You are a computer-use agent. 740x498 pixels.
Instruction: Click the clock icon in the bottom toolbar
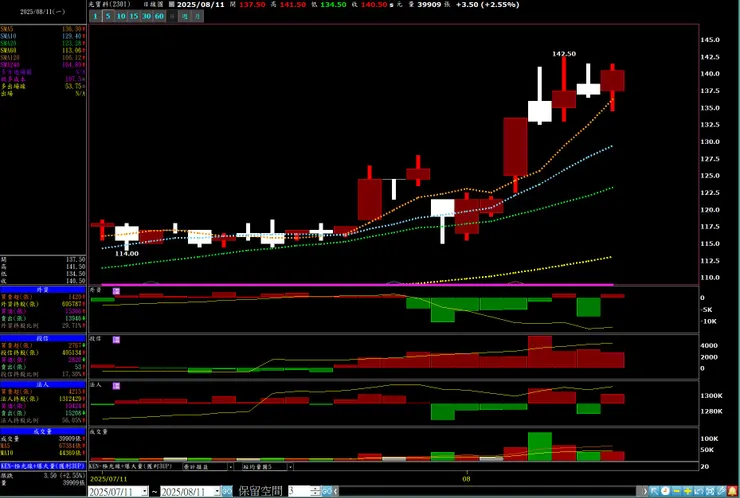[x=665, y=491]
